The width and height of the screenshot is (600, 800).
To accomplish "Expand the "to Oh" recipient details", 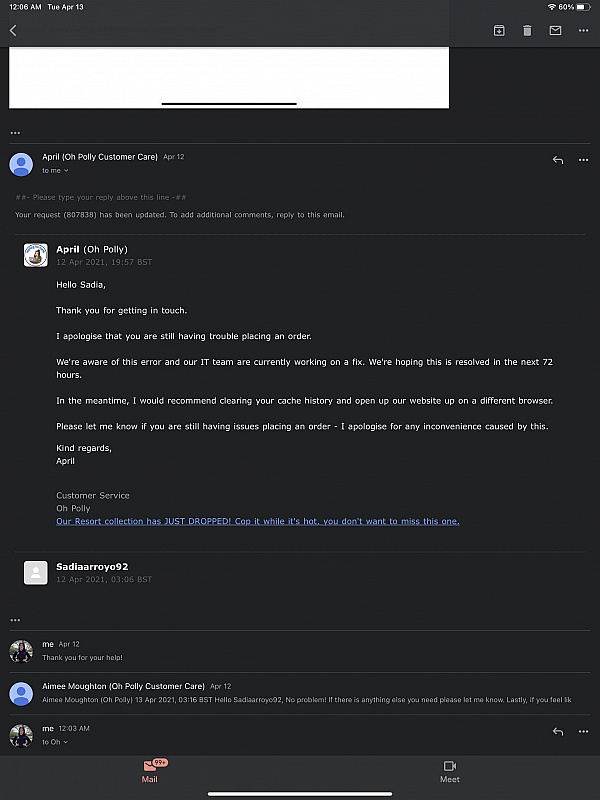I will pyautogui.click(x=55, y=742).
